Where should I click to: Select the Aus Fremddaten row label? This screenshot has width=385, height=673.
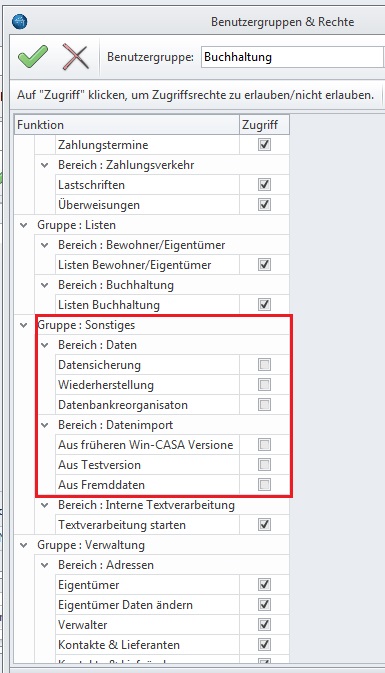pyautogui.click(x=102, y=485)
